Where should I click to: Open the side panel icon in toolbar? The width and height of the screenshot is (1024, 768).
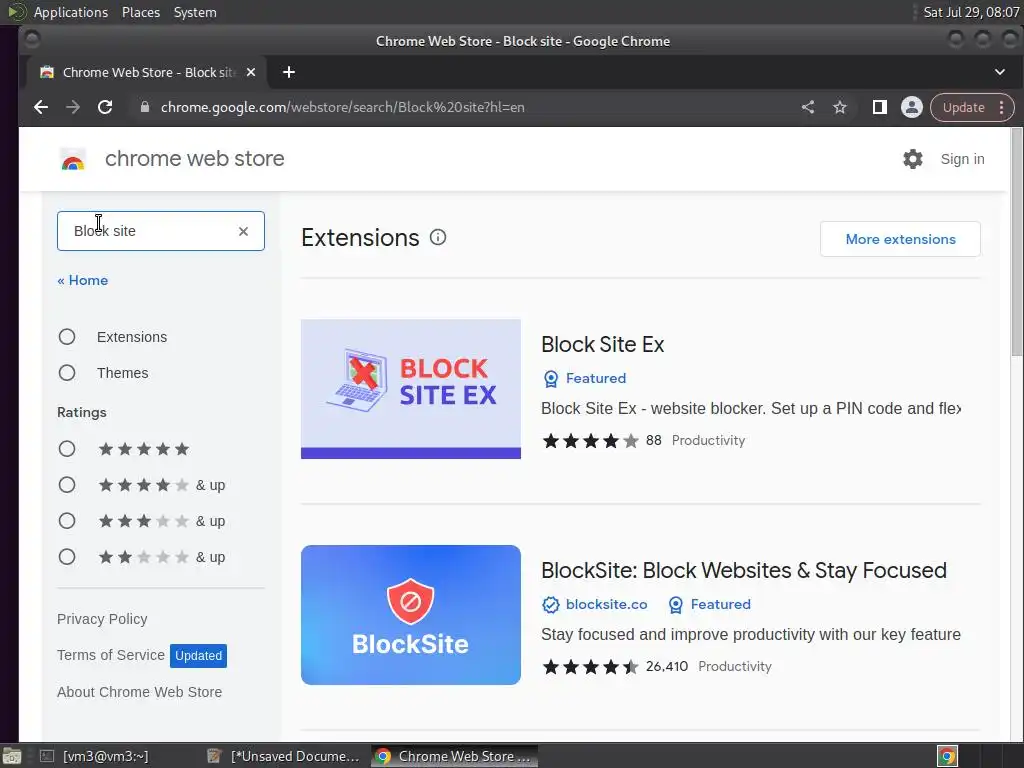tap(880, 107)
